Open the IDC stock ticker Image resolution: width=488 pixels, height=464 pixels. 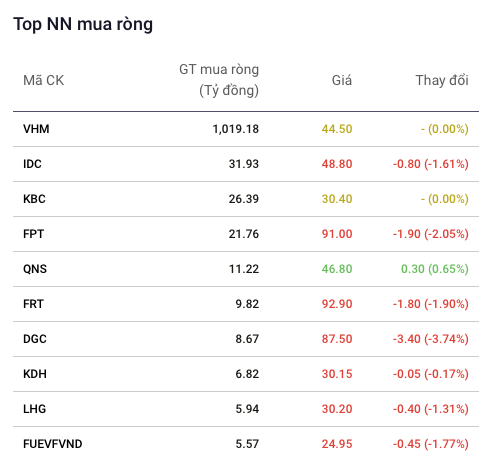32,164
